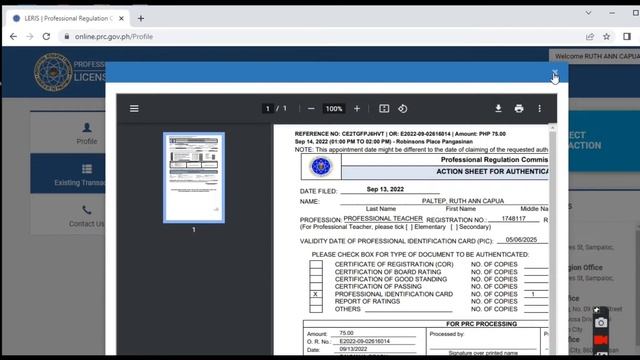Click Professional Identification Card checked box
640x360 pixels.
pyautogui.click(x=316, y=294)
